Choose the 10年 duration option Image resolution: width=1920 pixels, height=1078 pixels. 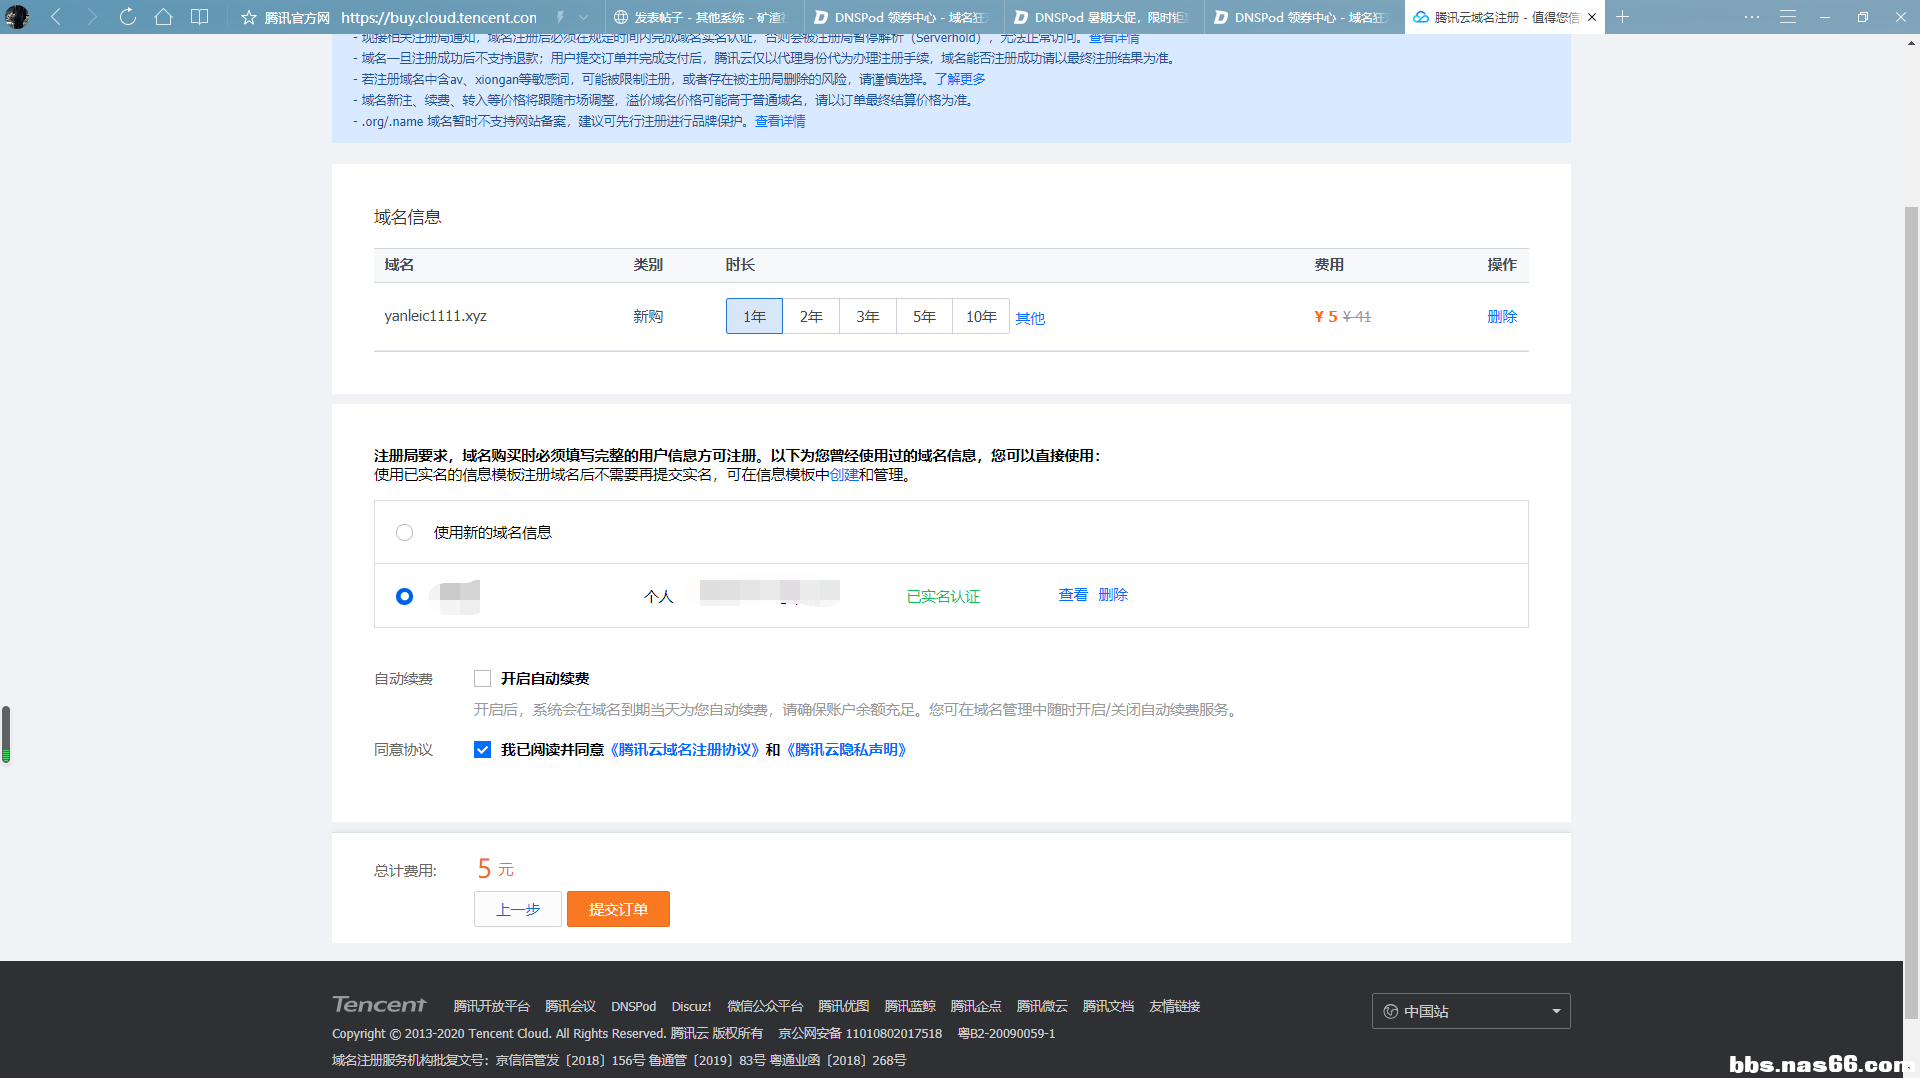tap(981, 316)
